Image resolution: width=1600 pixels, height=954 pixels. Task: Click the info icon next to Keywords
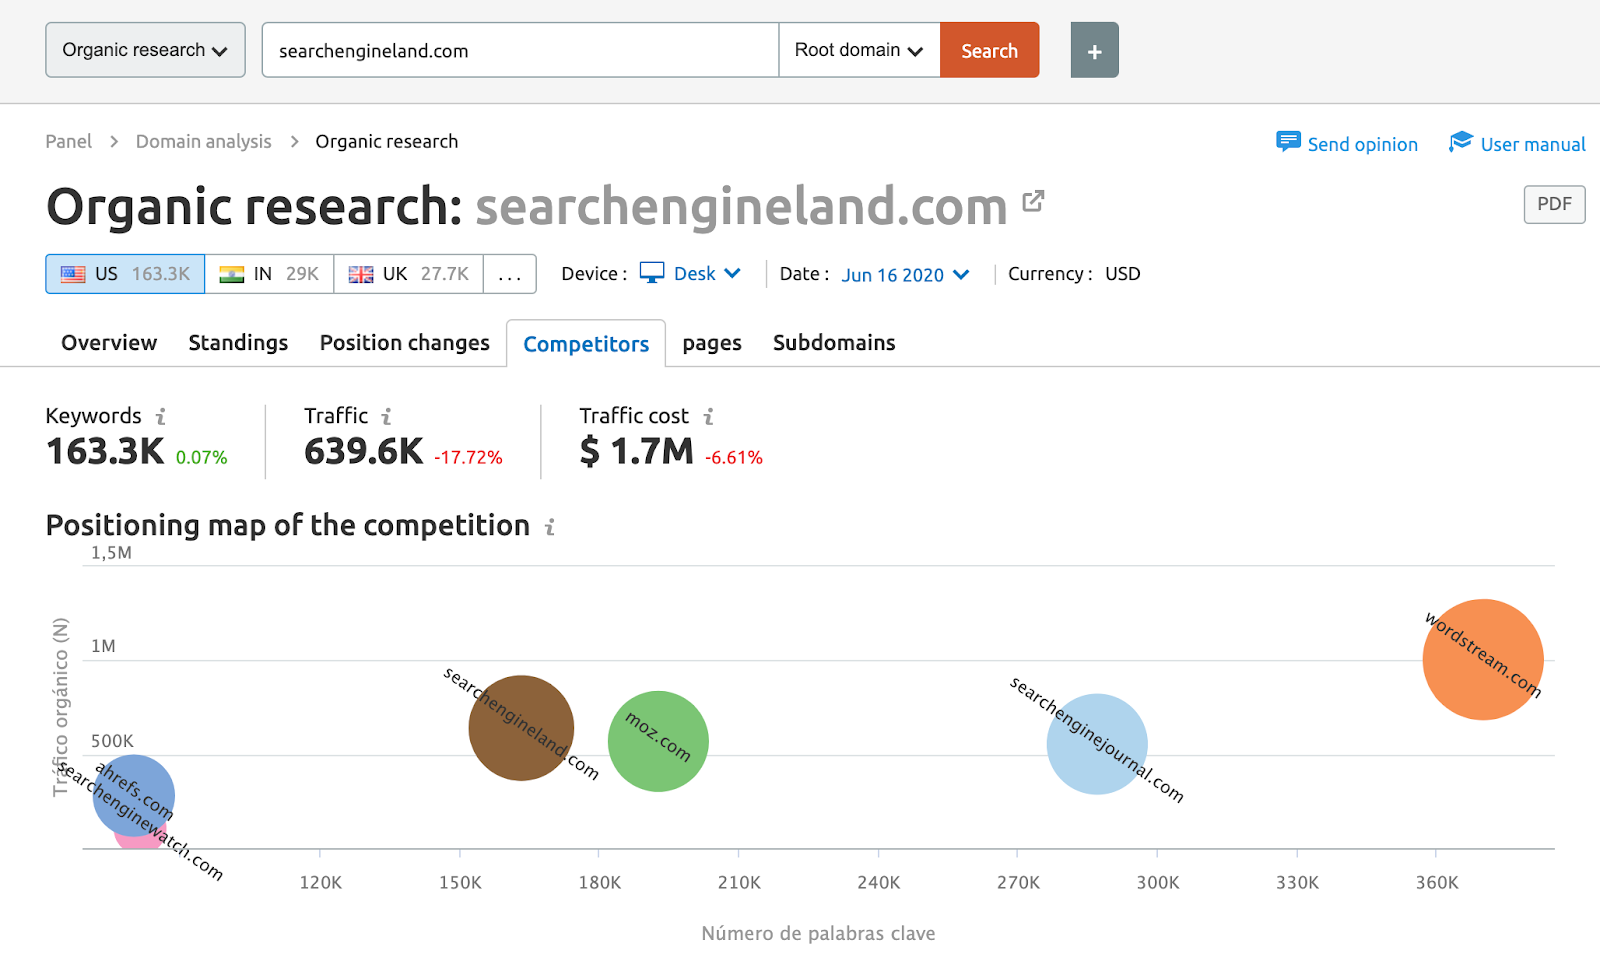pos(161,416)
